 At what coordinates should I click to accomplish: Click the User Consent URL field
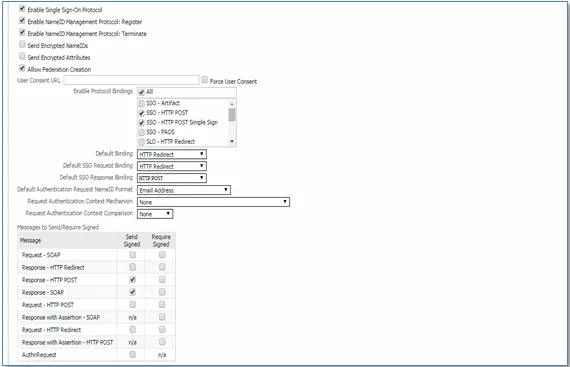[131, 80]
